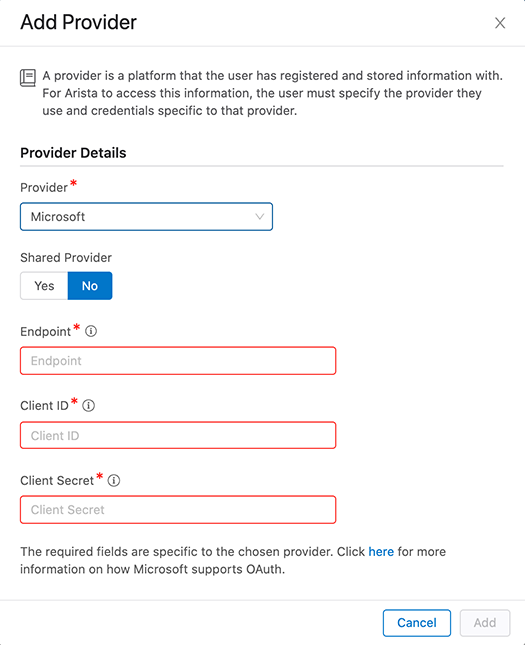The image size is (525, 645).
Task: Click the Cancel button
Action: coord(417,623)
